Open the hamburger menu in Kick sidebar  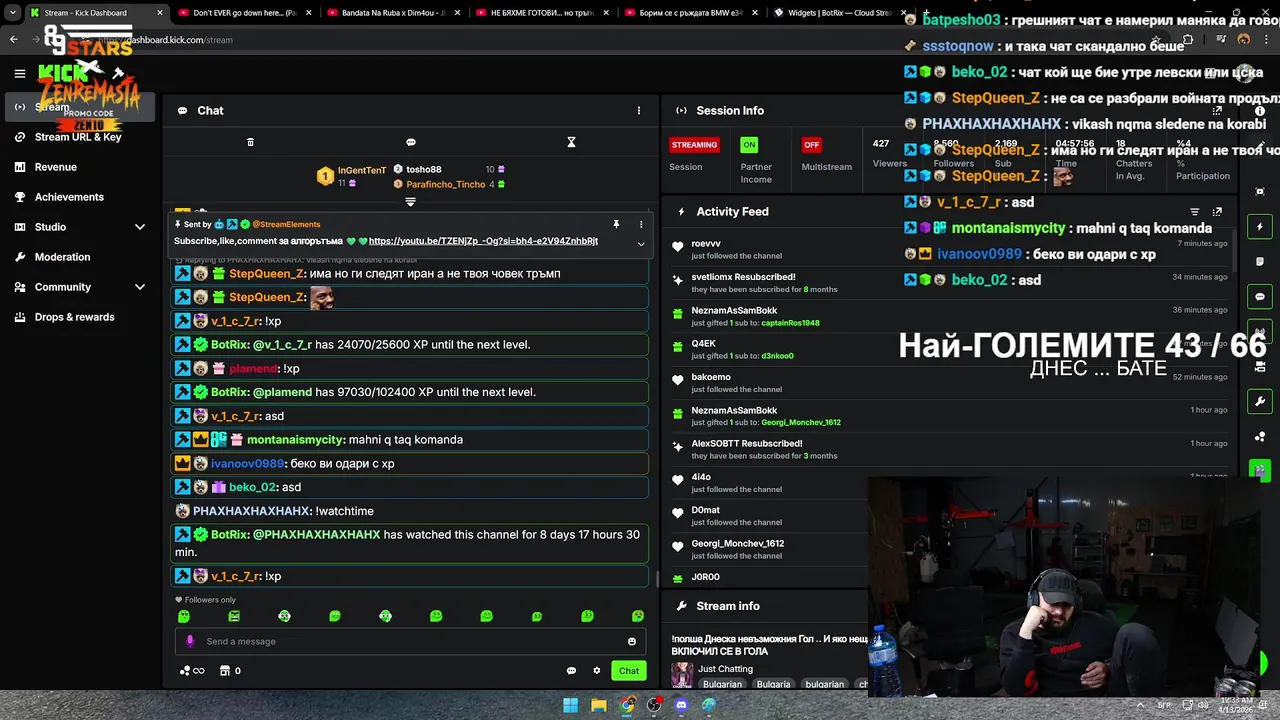pyautogui.click(x=19, y=73)
